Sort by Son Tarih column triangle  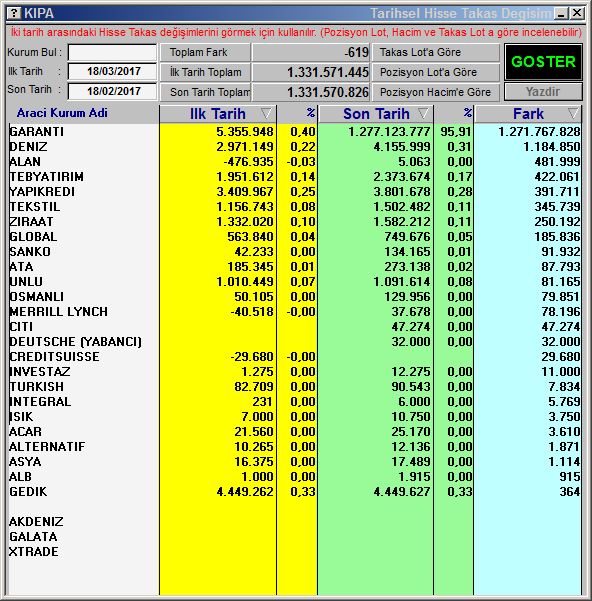coord(423,113)
